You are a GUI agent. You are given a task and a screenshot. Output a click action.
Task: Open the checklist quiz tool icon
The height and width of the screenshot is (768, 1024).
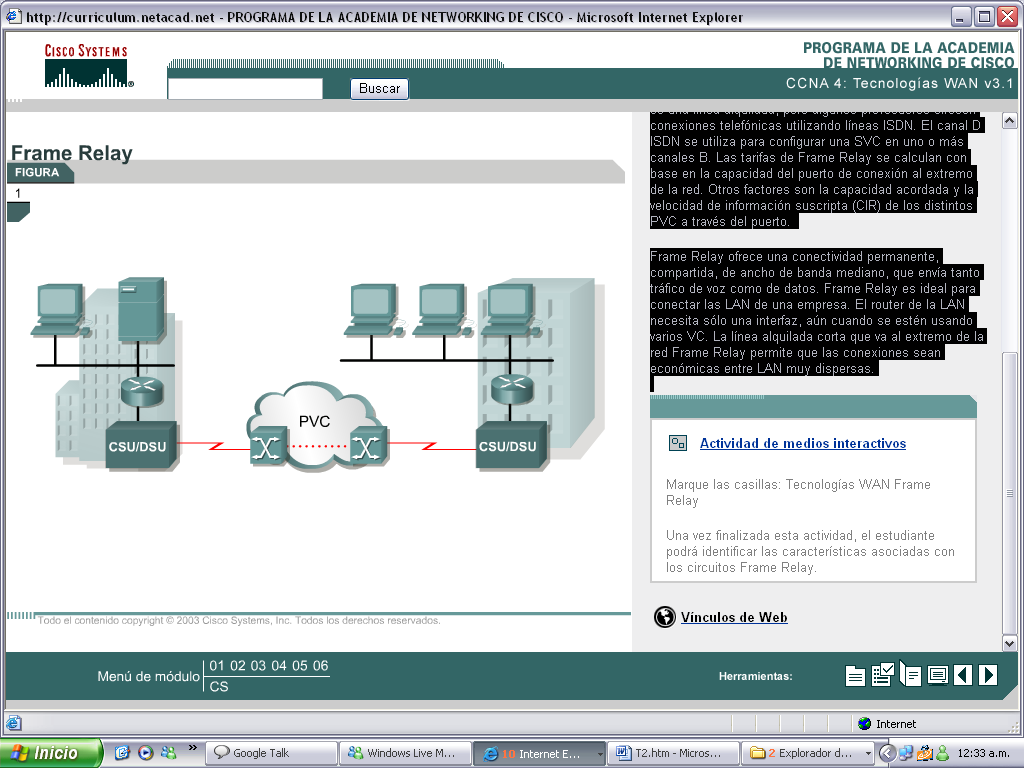pos(882,675)
